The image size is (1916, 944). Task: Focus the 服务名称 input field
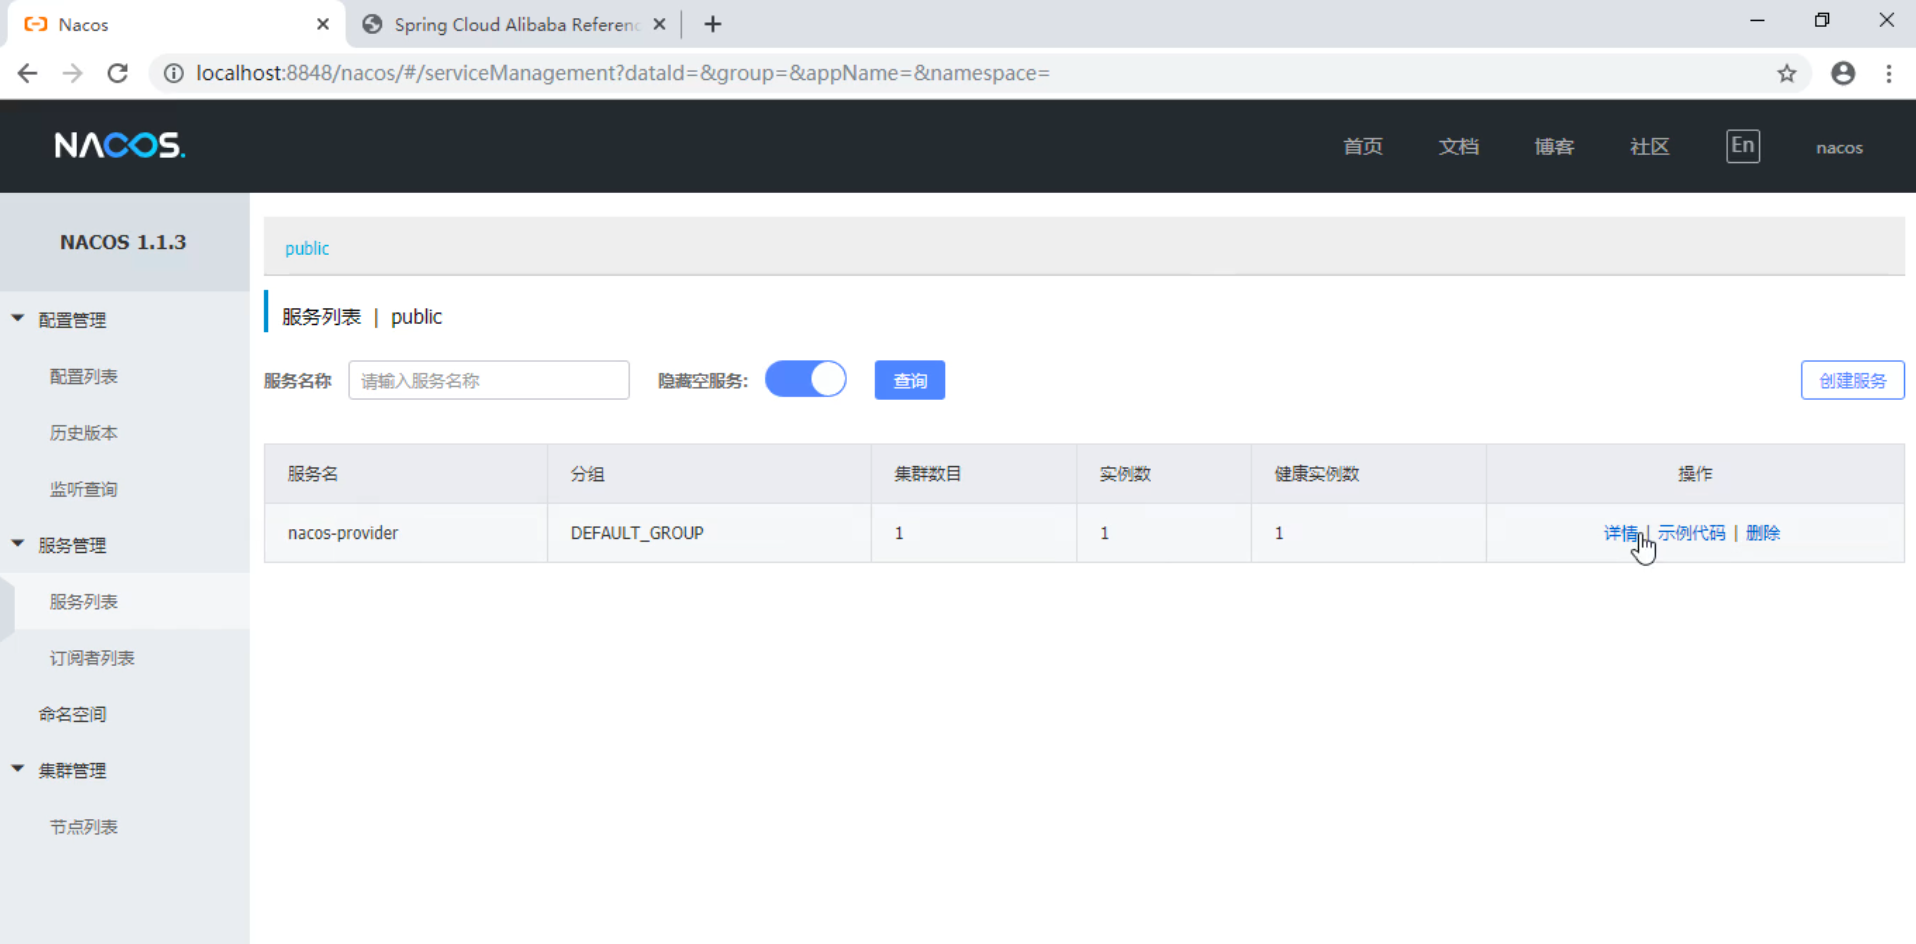click(489, 380)
